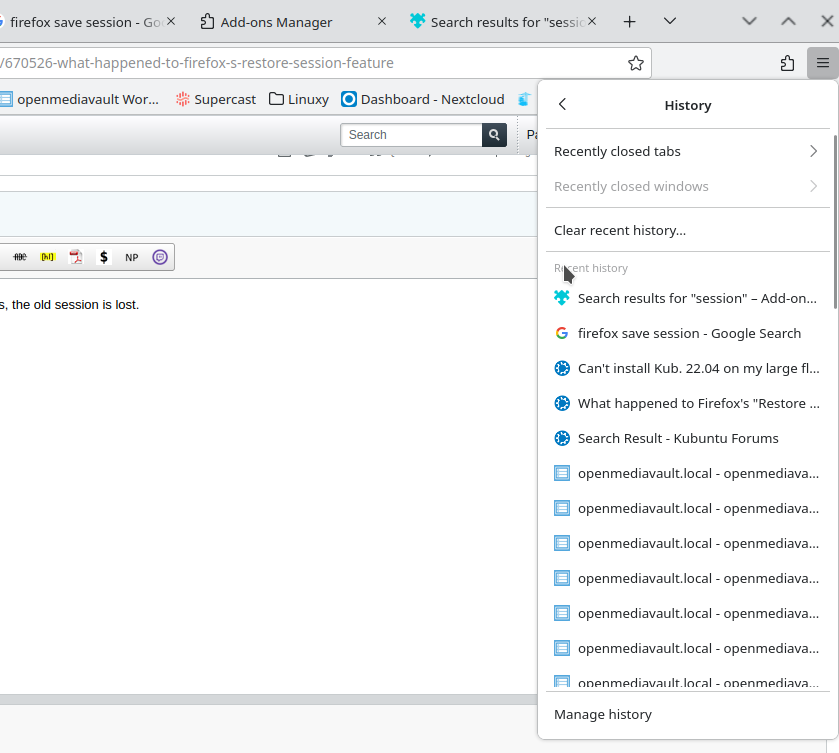Open the Dashboard - Nextcloud bookmark
Viewport: 839px width, 753px height.
[x=423, y=99]
